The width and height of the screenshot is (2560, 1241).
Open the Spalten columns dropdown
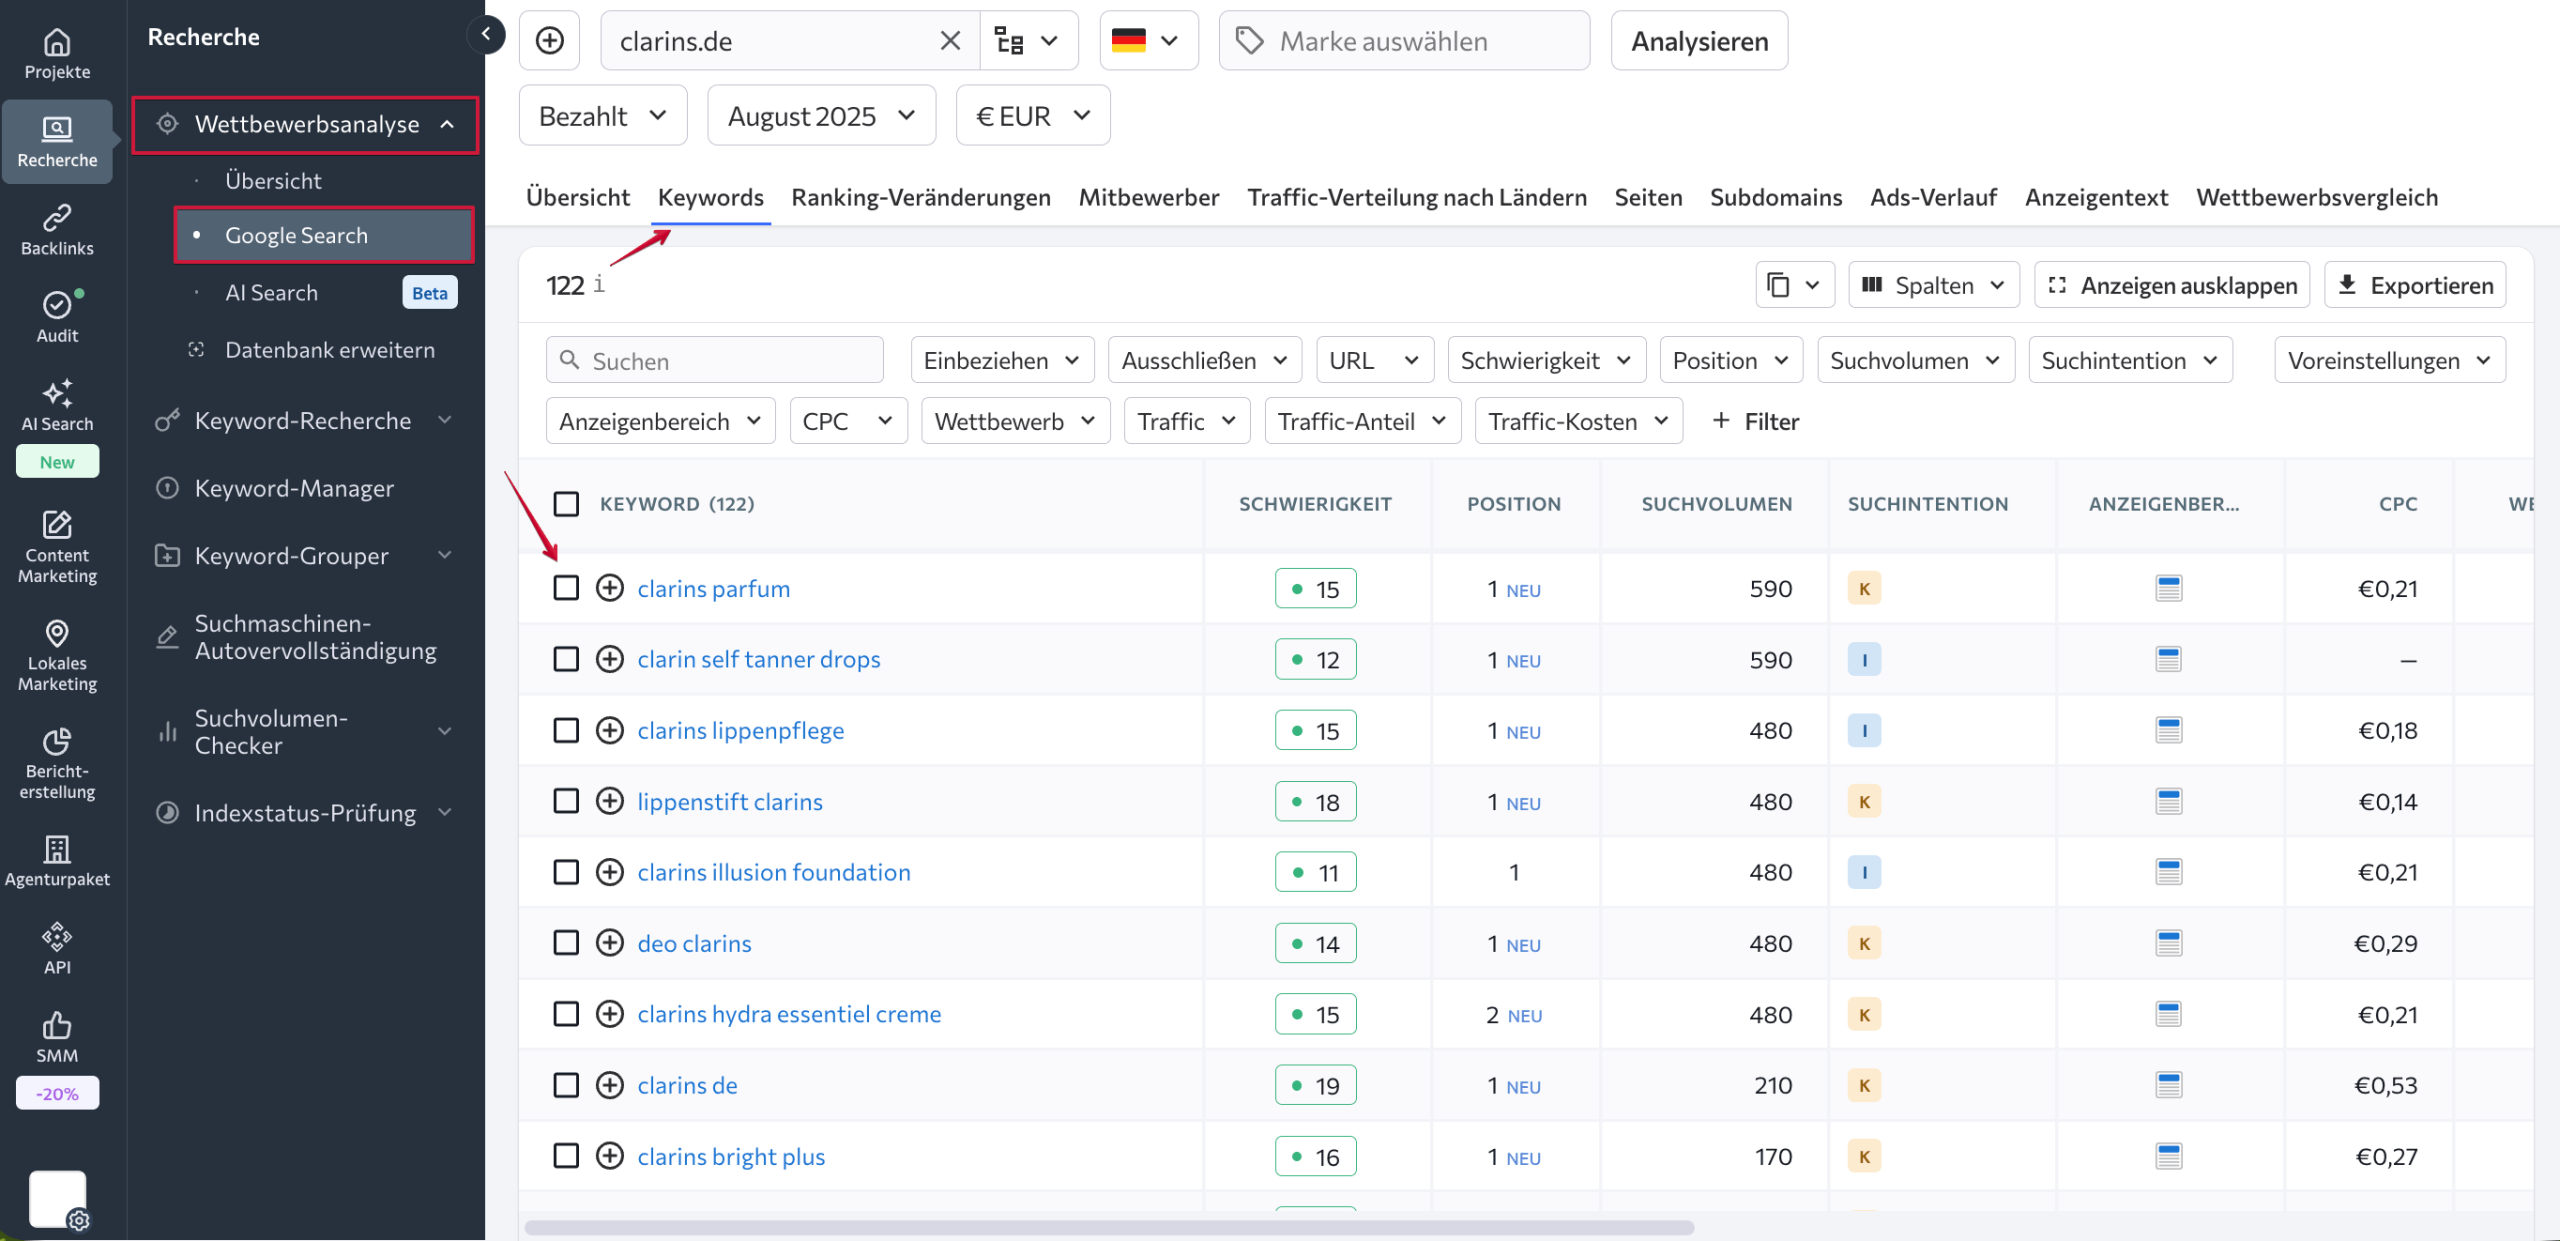(x=1934, y=285)
